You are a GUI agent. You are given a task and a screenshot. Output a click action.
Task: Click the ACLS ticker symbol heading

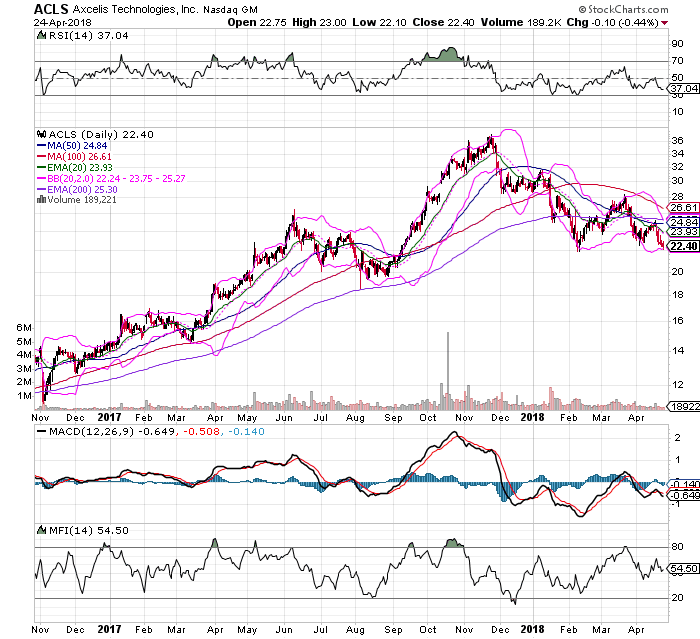point(51,9)
